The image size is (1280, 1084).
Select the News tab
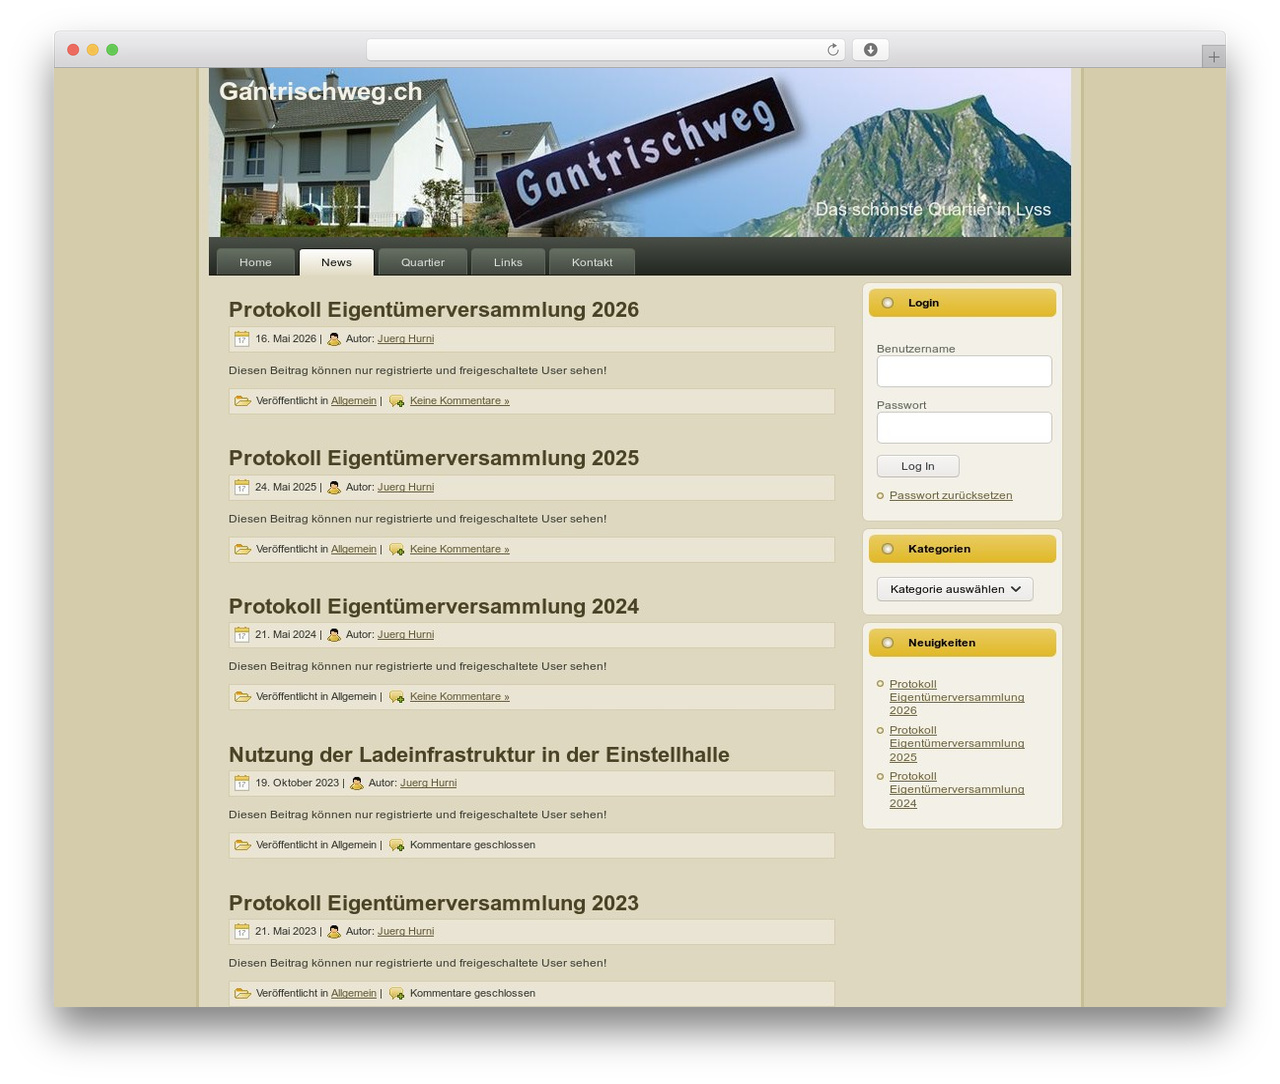click(x=337, y=262)
